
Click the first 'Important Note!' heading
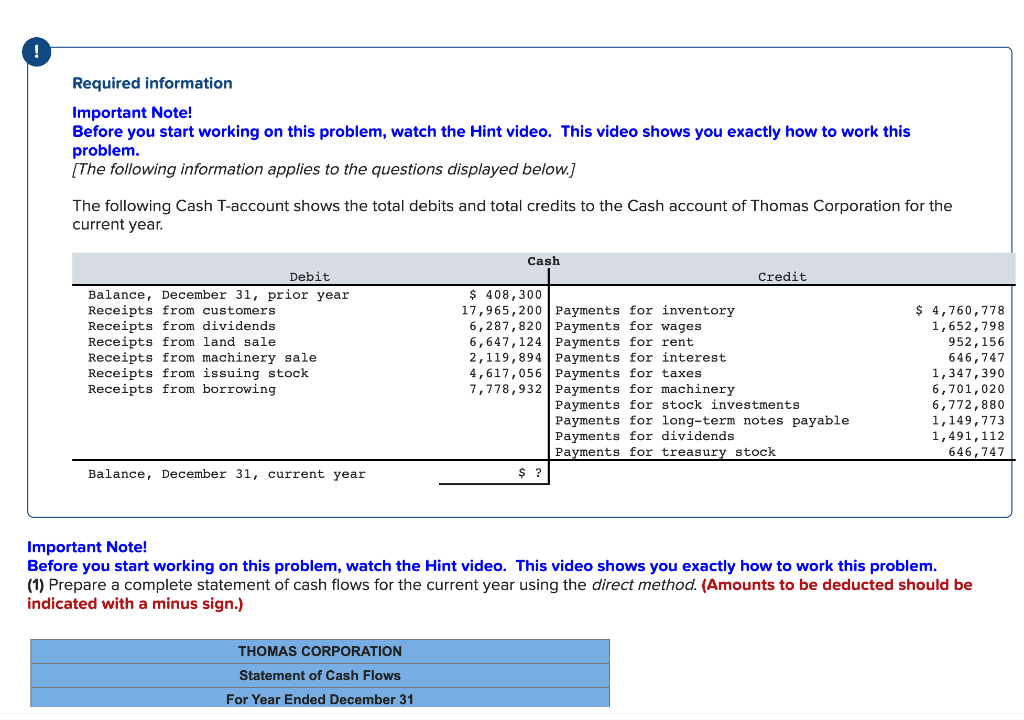point(132,112)
